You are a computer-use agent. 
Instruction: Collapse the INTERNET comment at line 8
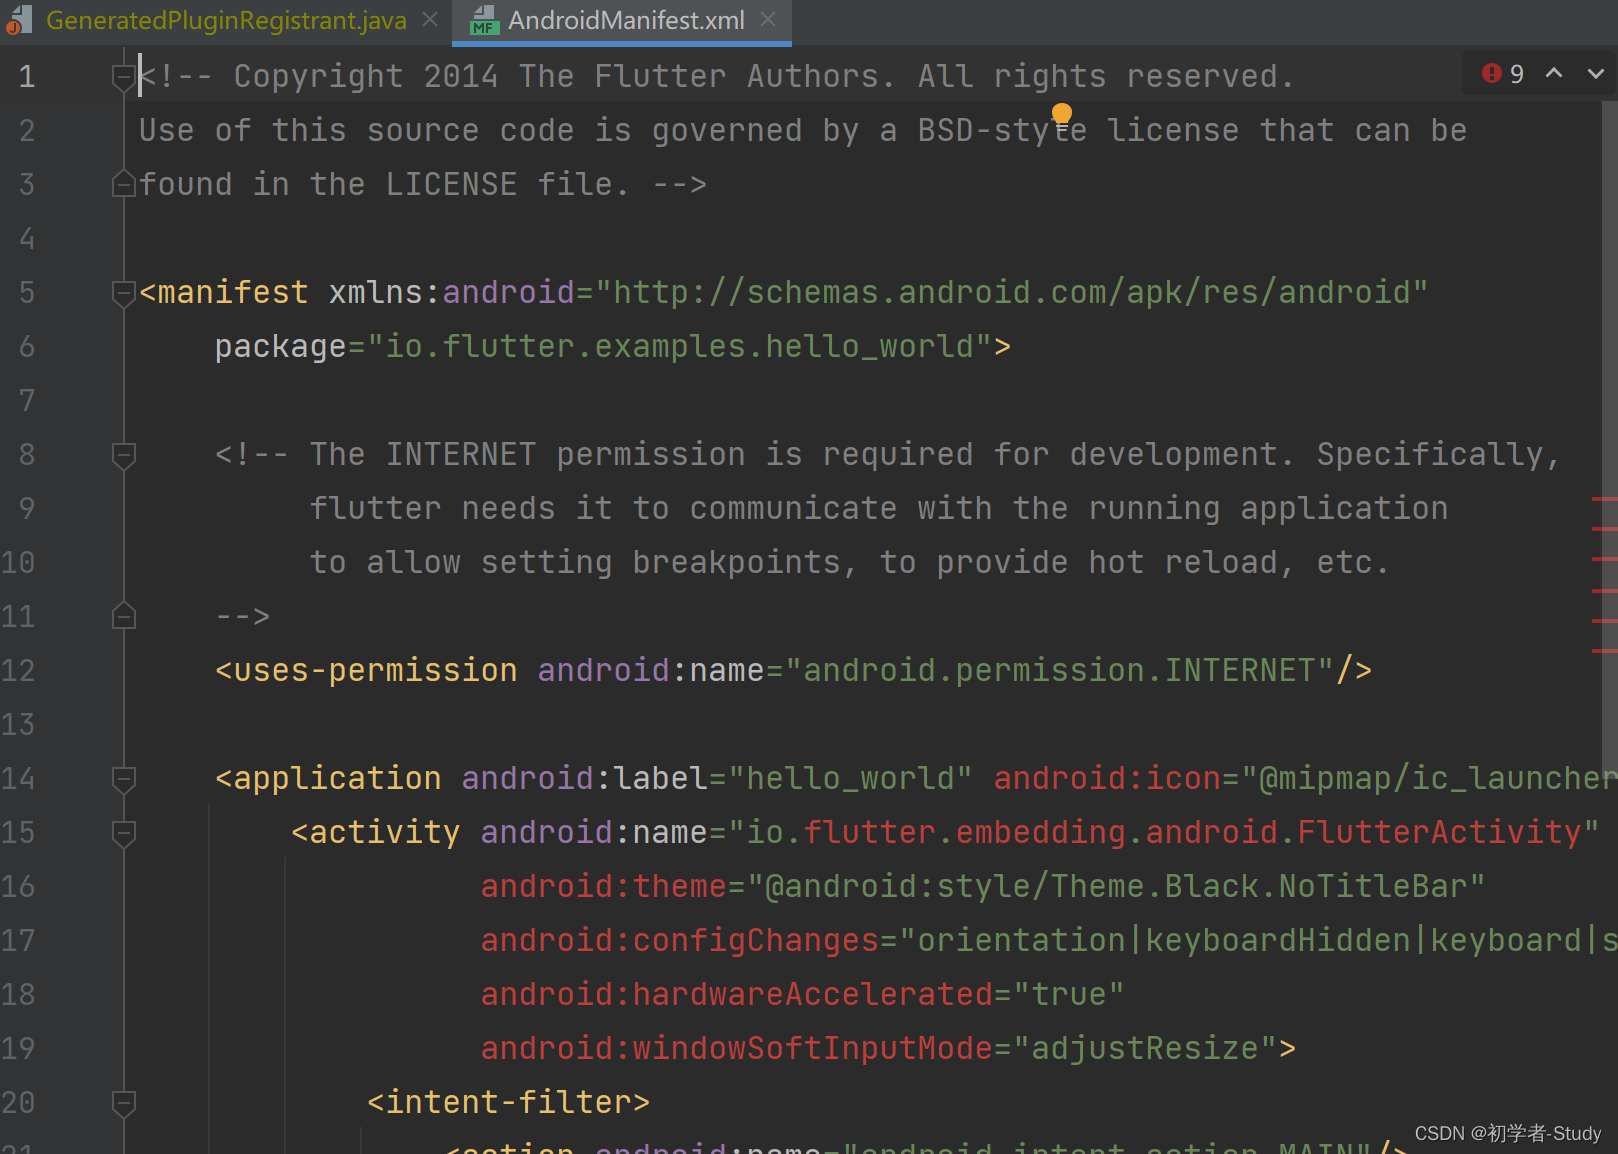click(x=124, y=455)
